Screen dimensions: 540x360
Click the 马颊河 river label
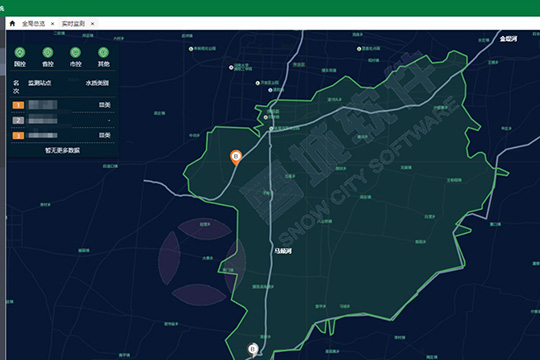283,251
